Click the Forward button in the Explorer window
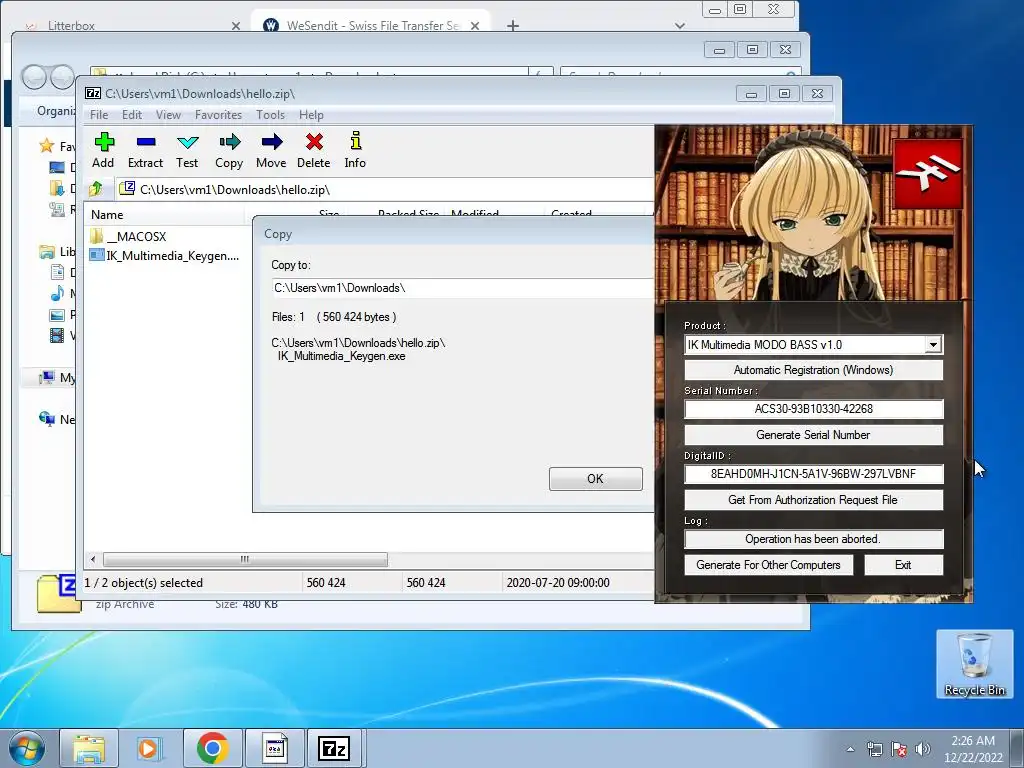Image resolution: width=1024 pixels, height=768 pixels. click(63, 78)
